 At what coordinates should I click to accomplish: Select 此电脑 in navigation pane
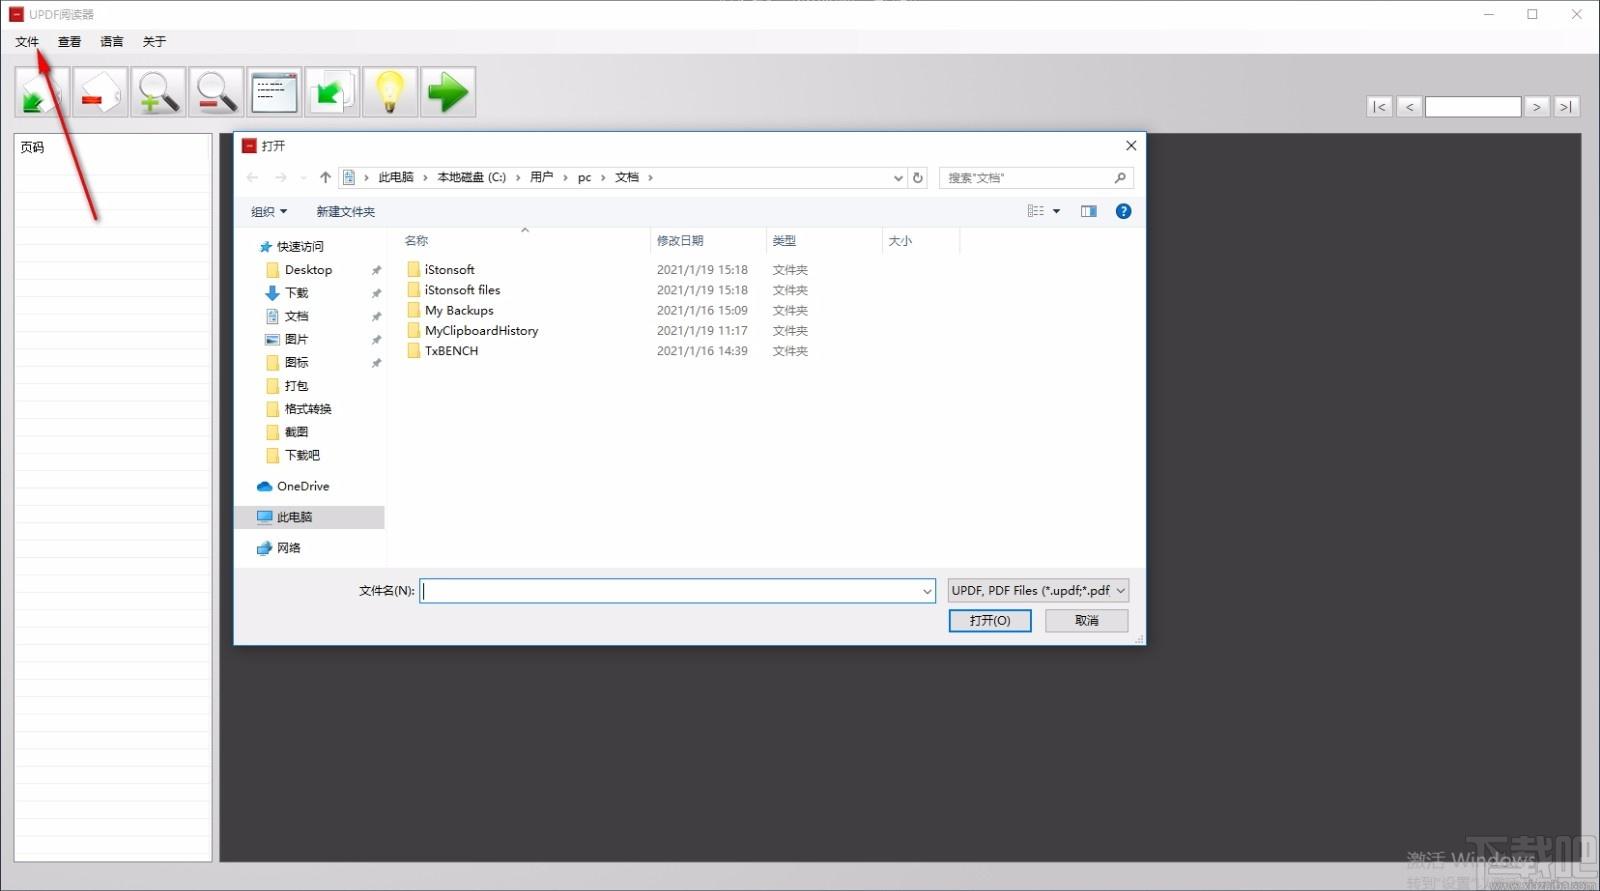coord(309,517)
